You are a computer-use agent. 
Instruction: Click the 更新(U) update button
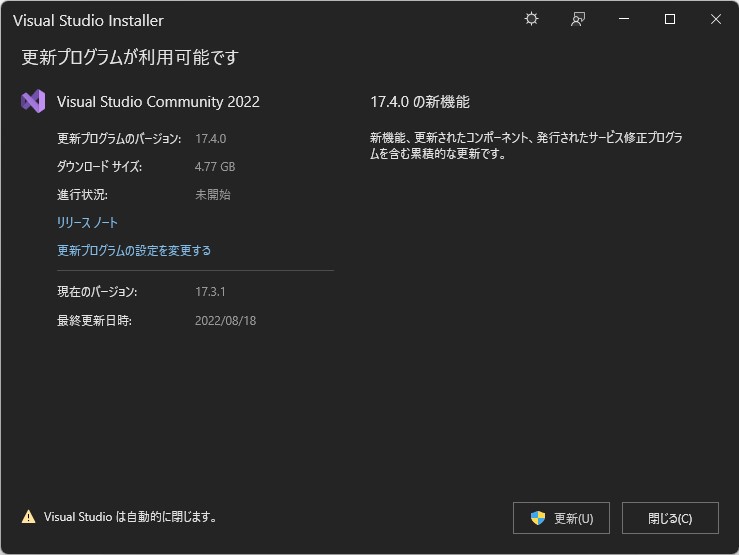click(561, 518)
